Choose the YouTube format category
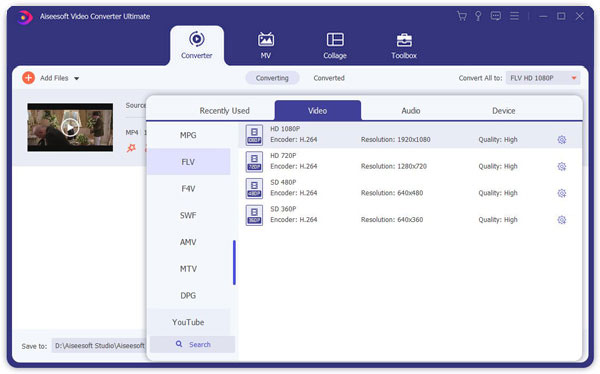600x374 pixels. click(188, 322)
